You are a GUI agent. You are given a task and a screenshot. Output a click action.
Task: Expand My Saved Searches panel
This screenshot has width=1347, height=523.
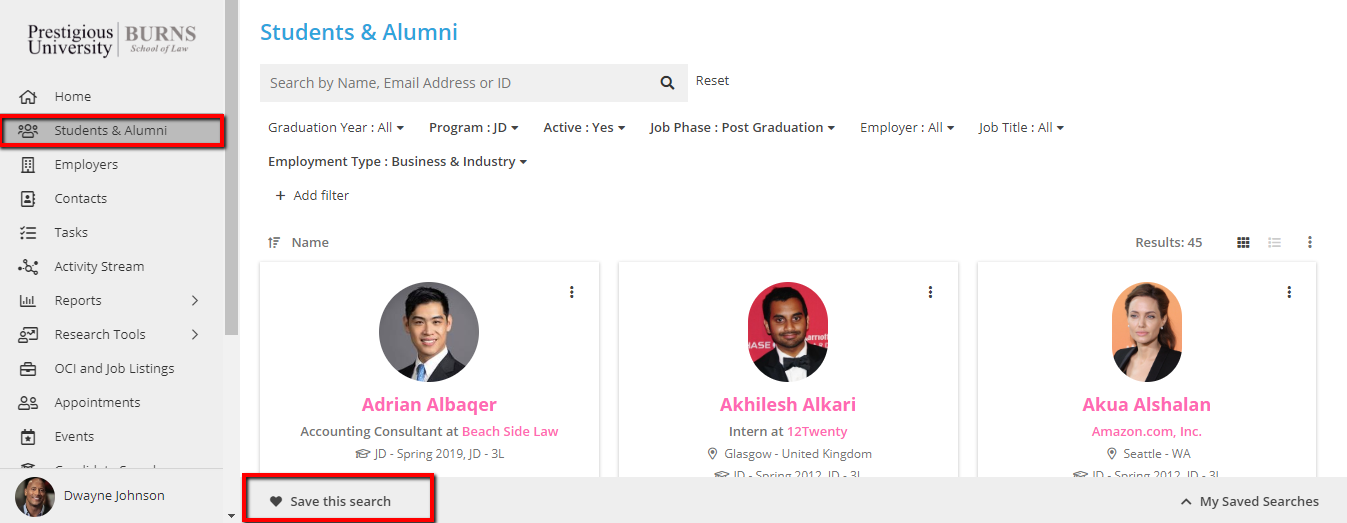click(x=1249, y=502)
